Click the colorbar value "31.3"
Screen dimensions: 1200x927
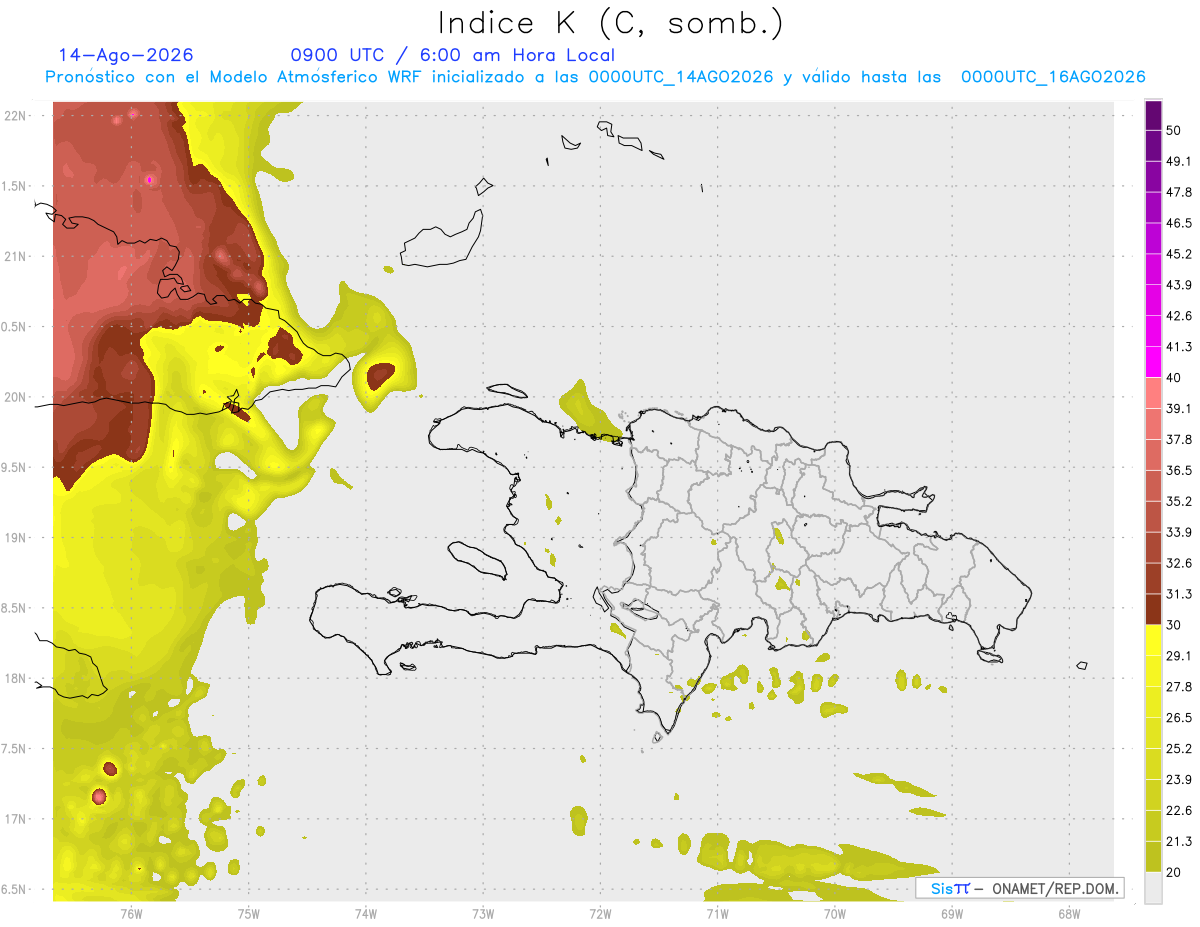(1179, 594)
